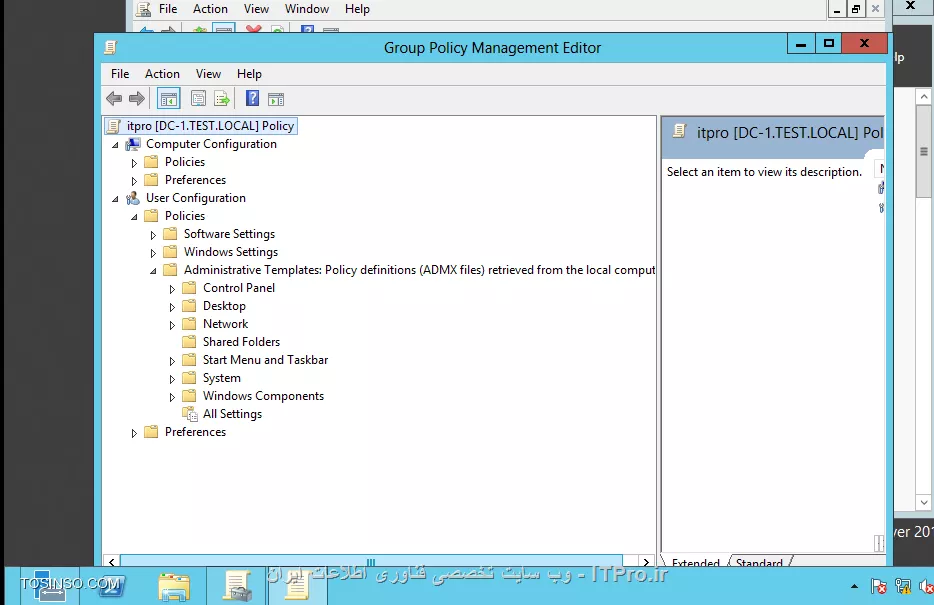Click the Control Panel folder icon
This screenshot has height=605, width=934.
[x=189, y=288]
